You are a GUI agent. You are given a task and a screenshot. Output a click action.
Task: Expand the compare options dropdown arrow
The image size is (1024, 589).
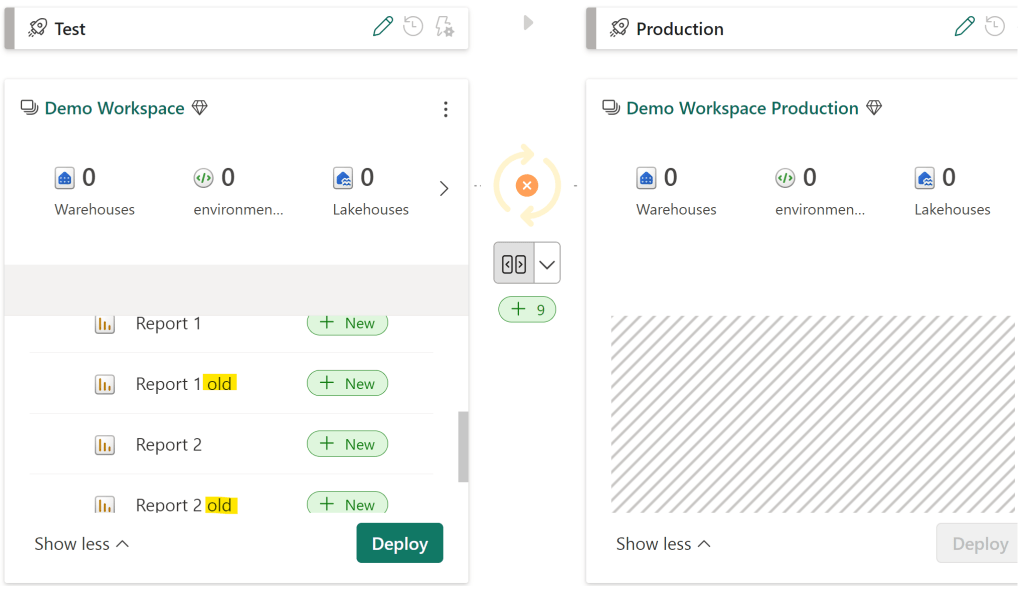click(547, 264)
